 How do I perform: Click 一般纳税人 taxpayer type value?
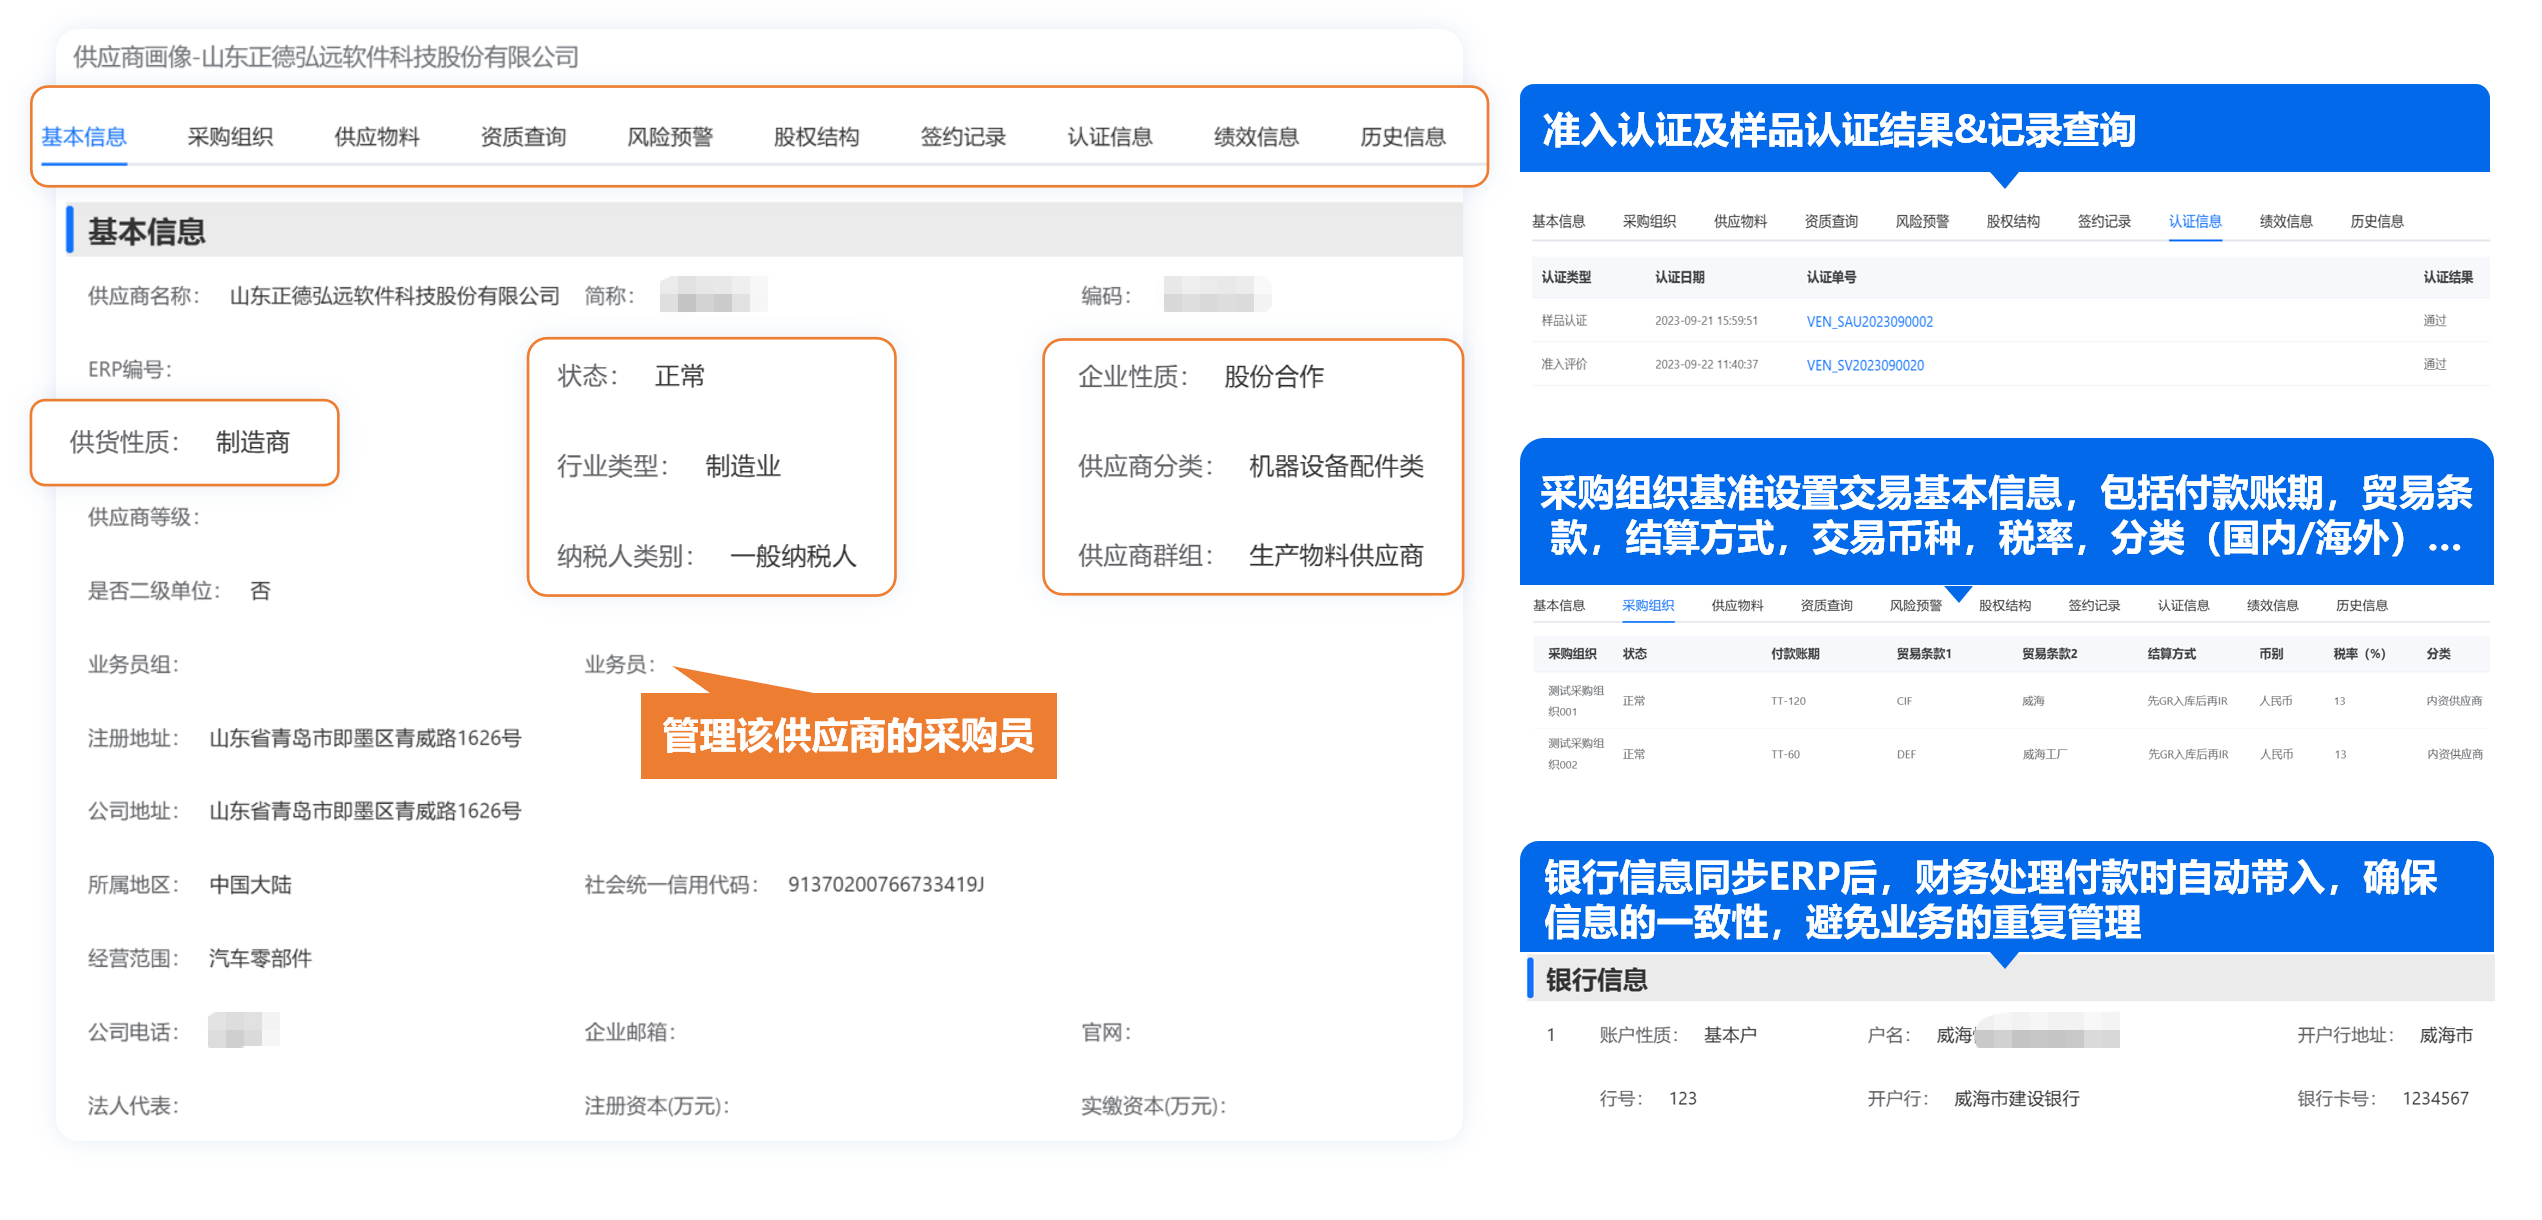coord(793,556)
